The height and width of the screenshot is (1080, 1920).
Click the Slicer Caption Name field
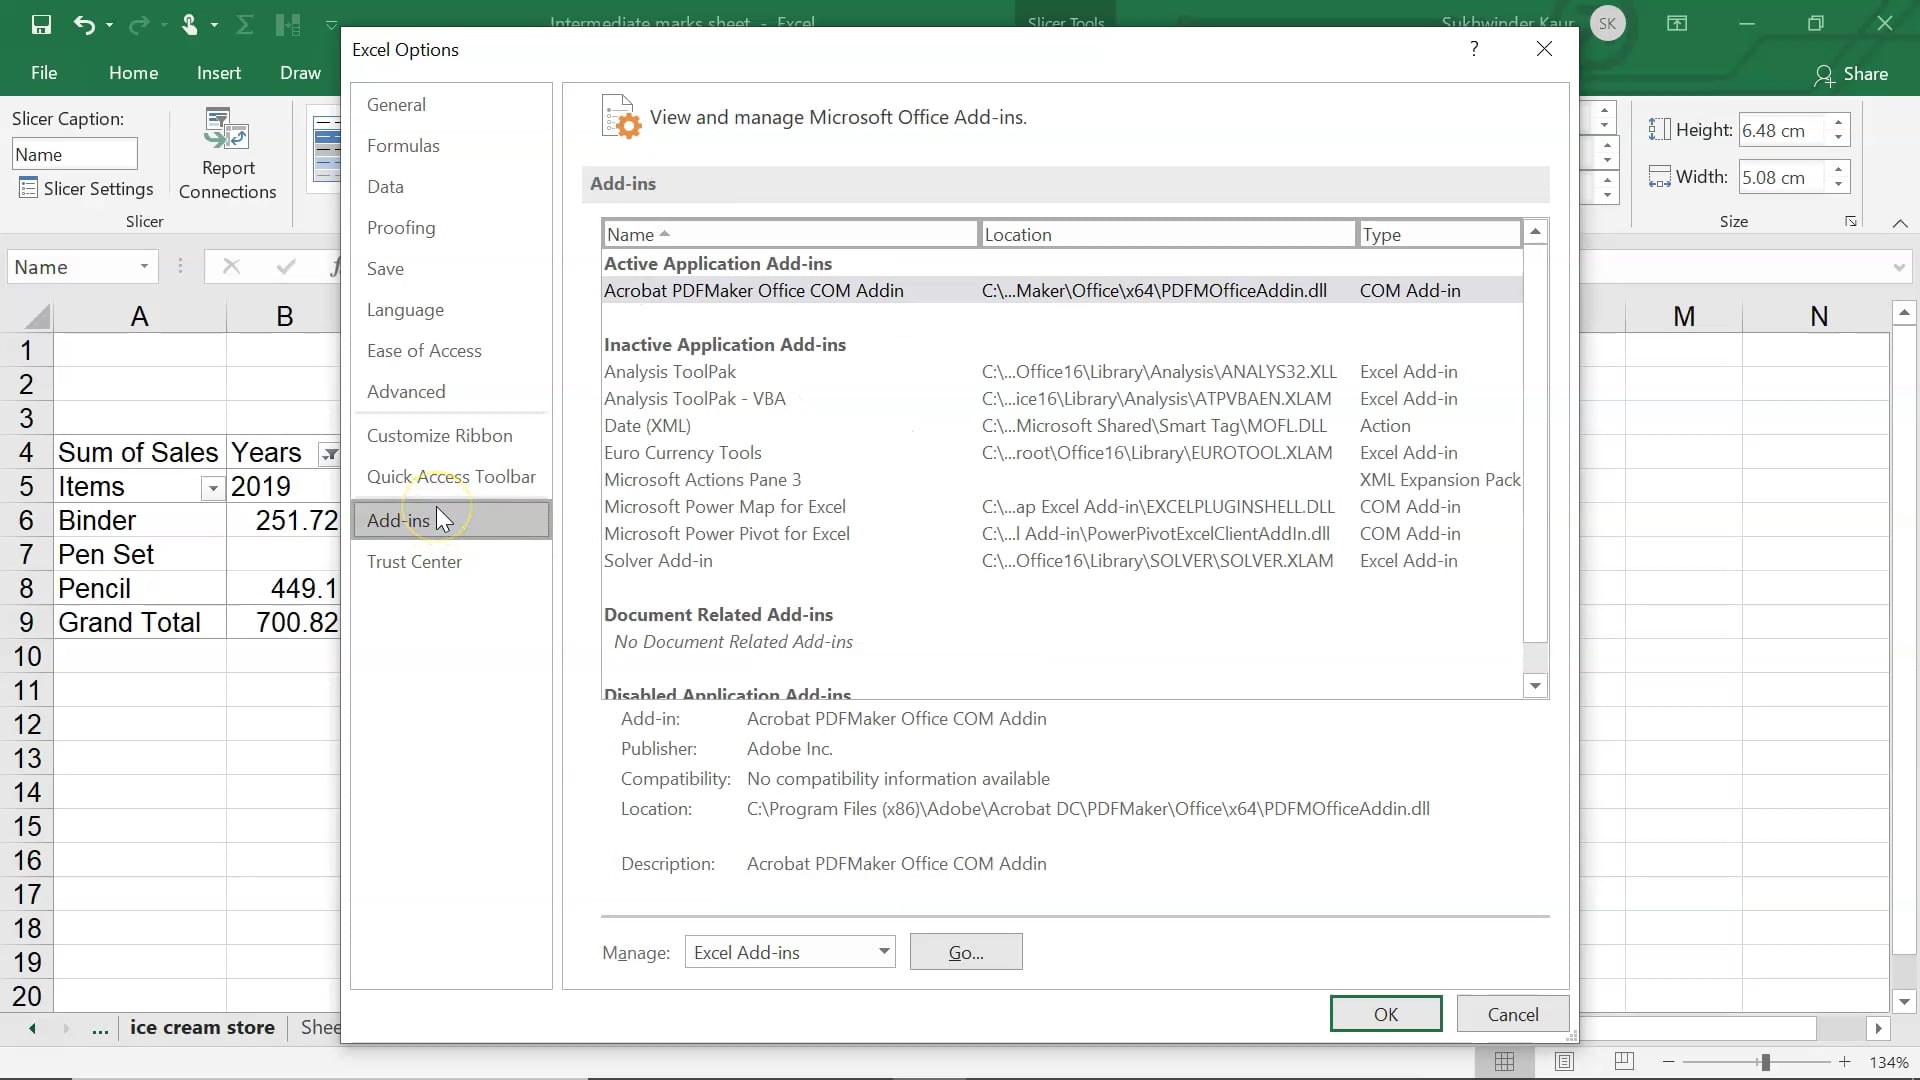[x=75, y=154]
